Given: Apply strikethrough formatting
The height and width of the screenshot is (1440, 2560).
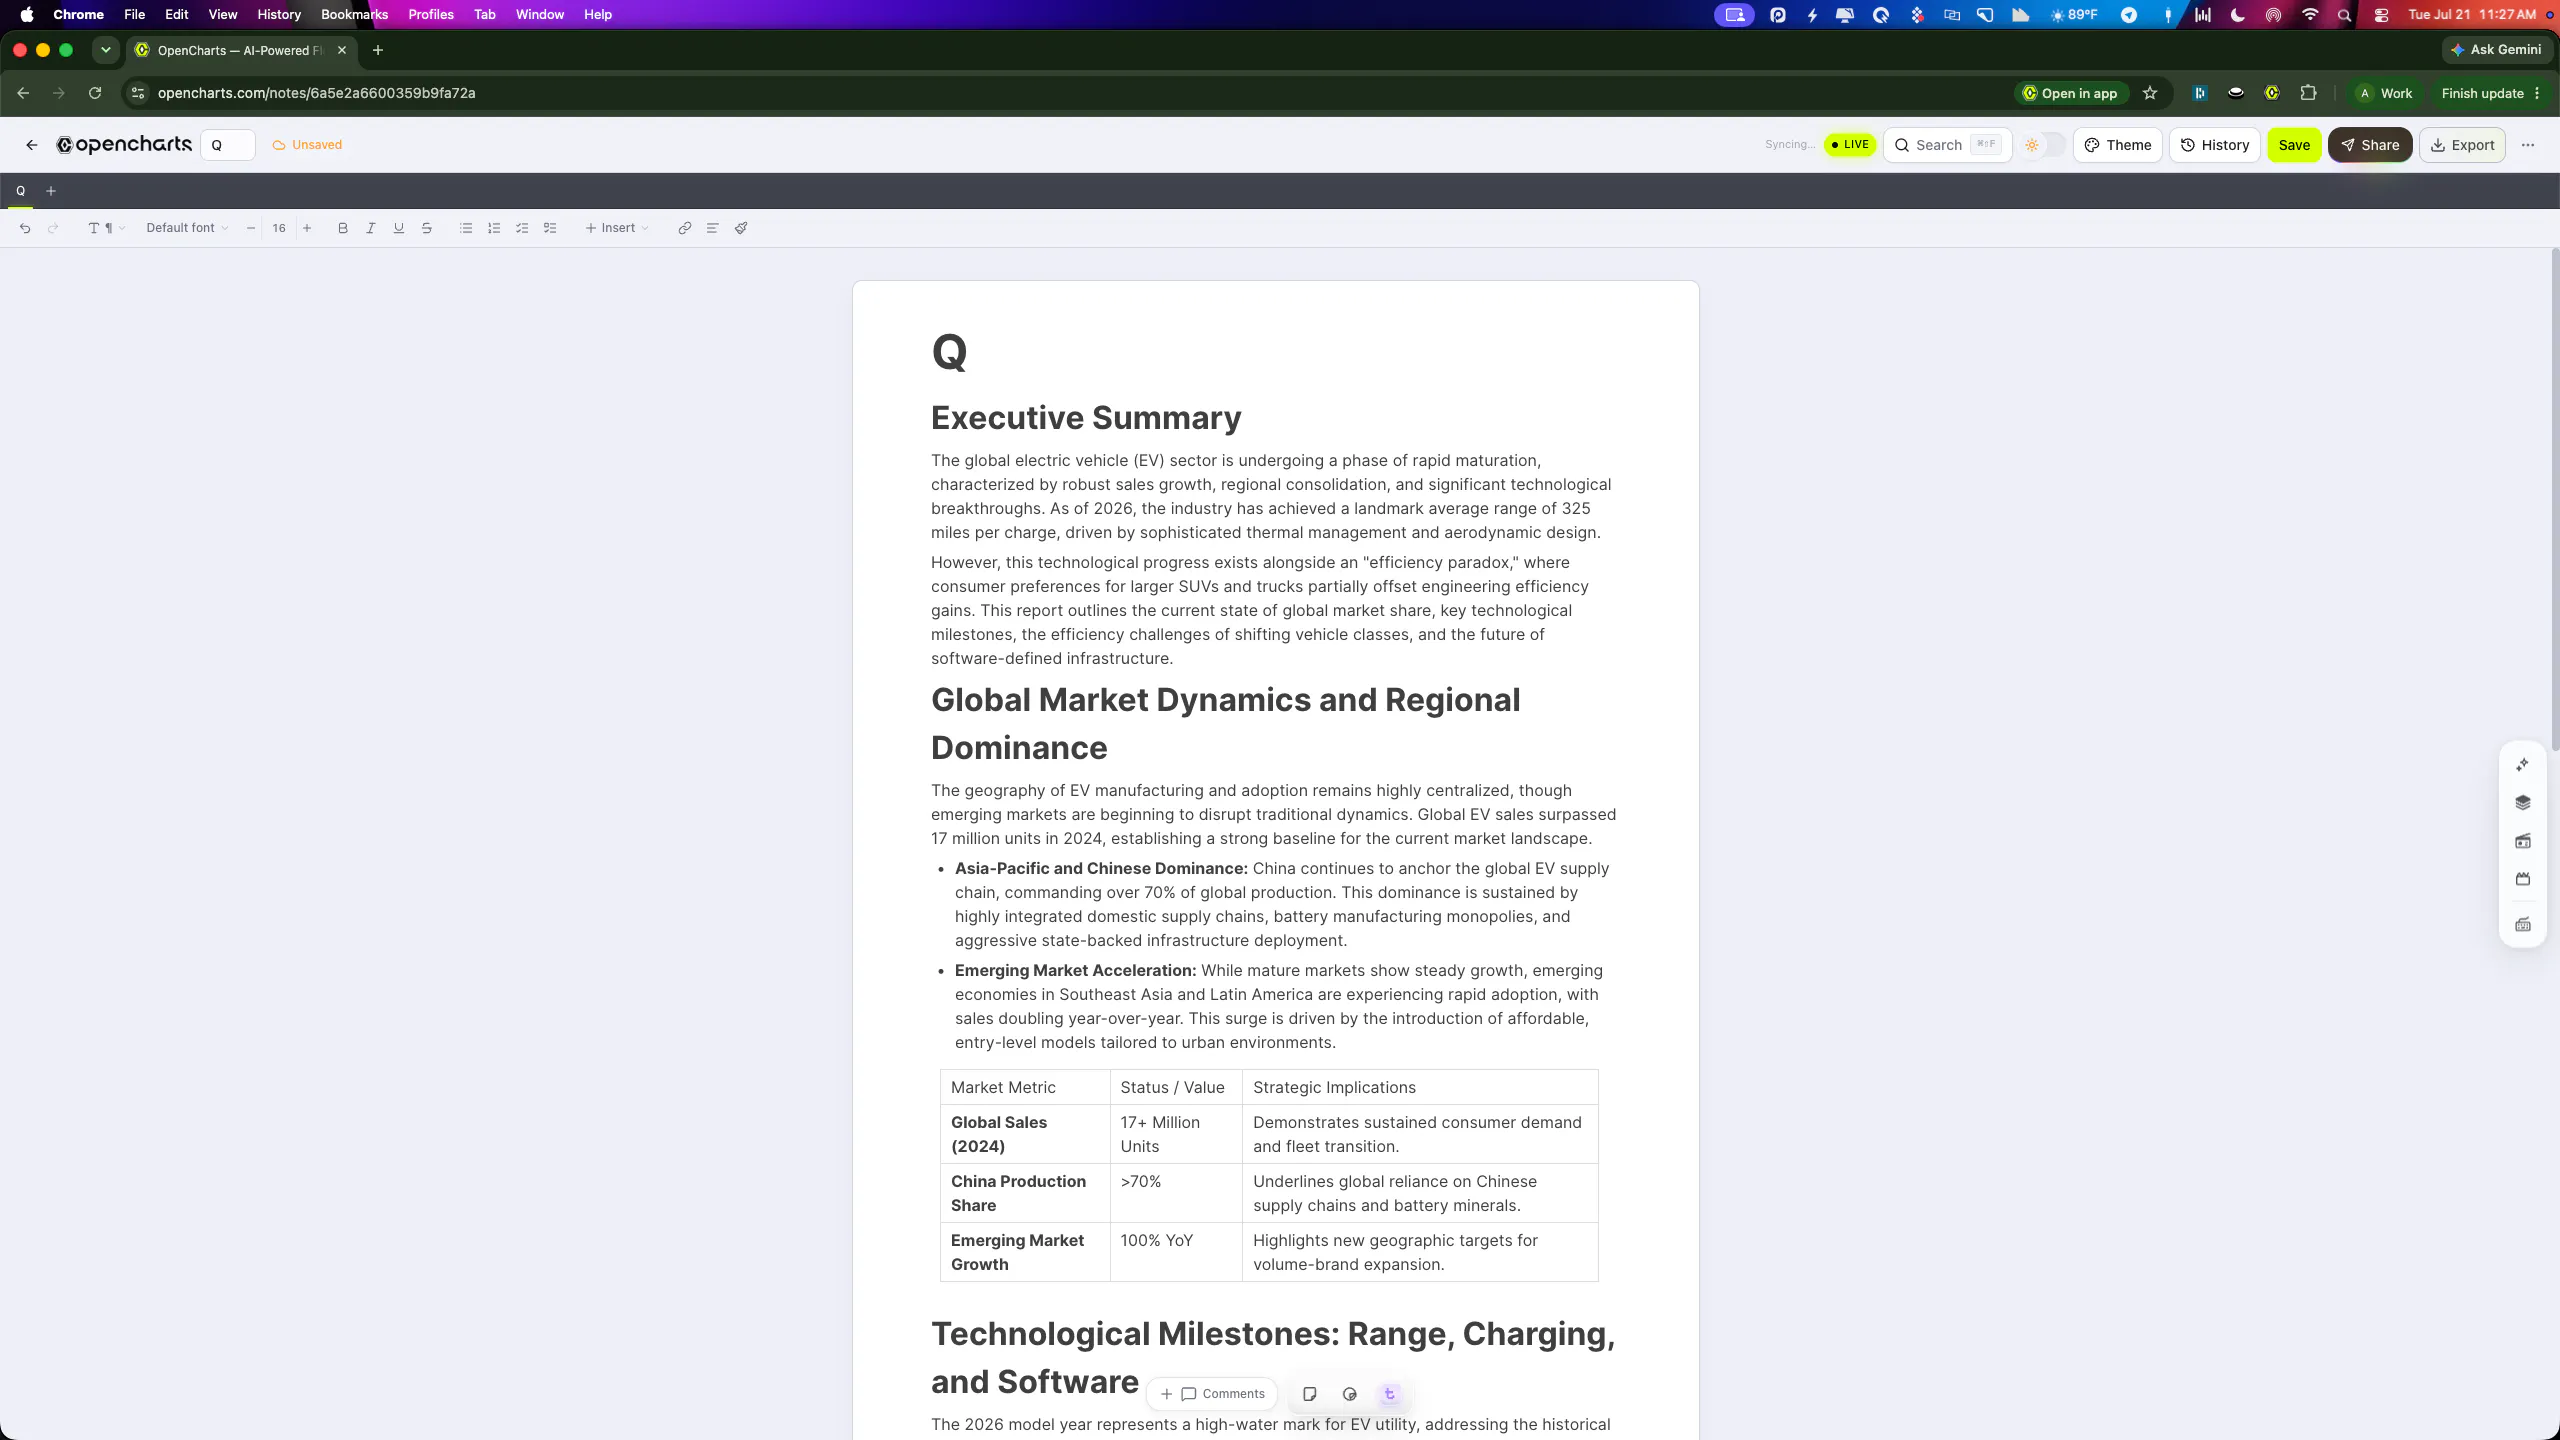Looking at the screenshot, I should (x=427, y=228).
